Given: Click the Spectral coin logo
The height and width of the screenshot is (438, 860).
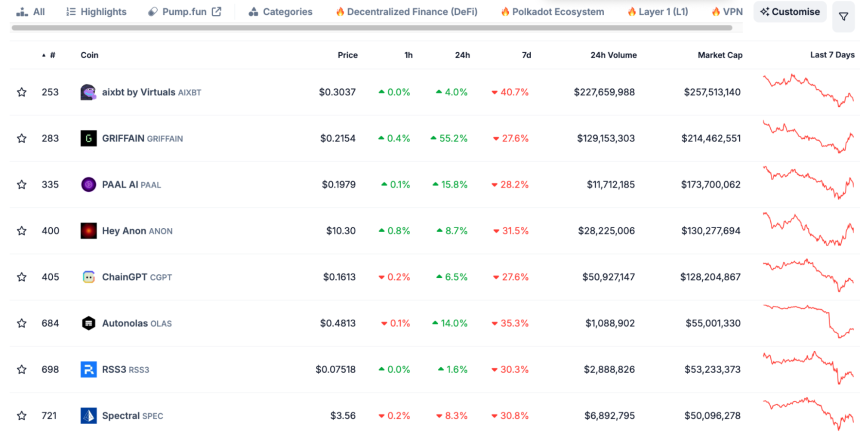Looking at the screenshot, I should (x=88, y=416).
